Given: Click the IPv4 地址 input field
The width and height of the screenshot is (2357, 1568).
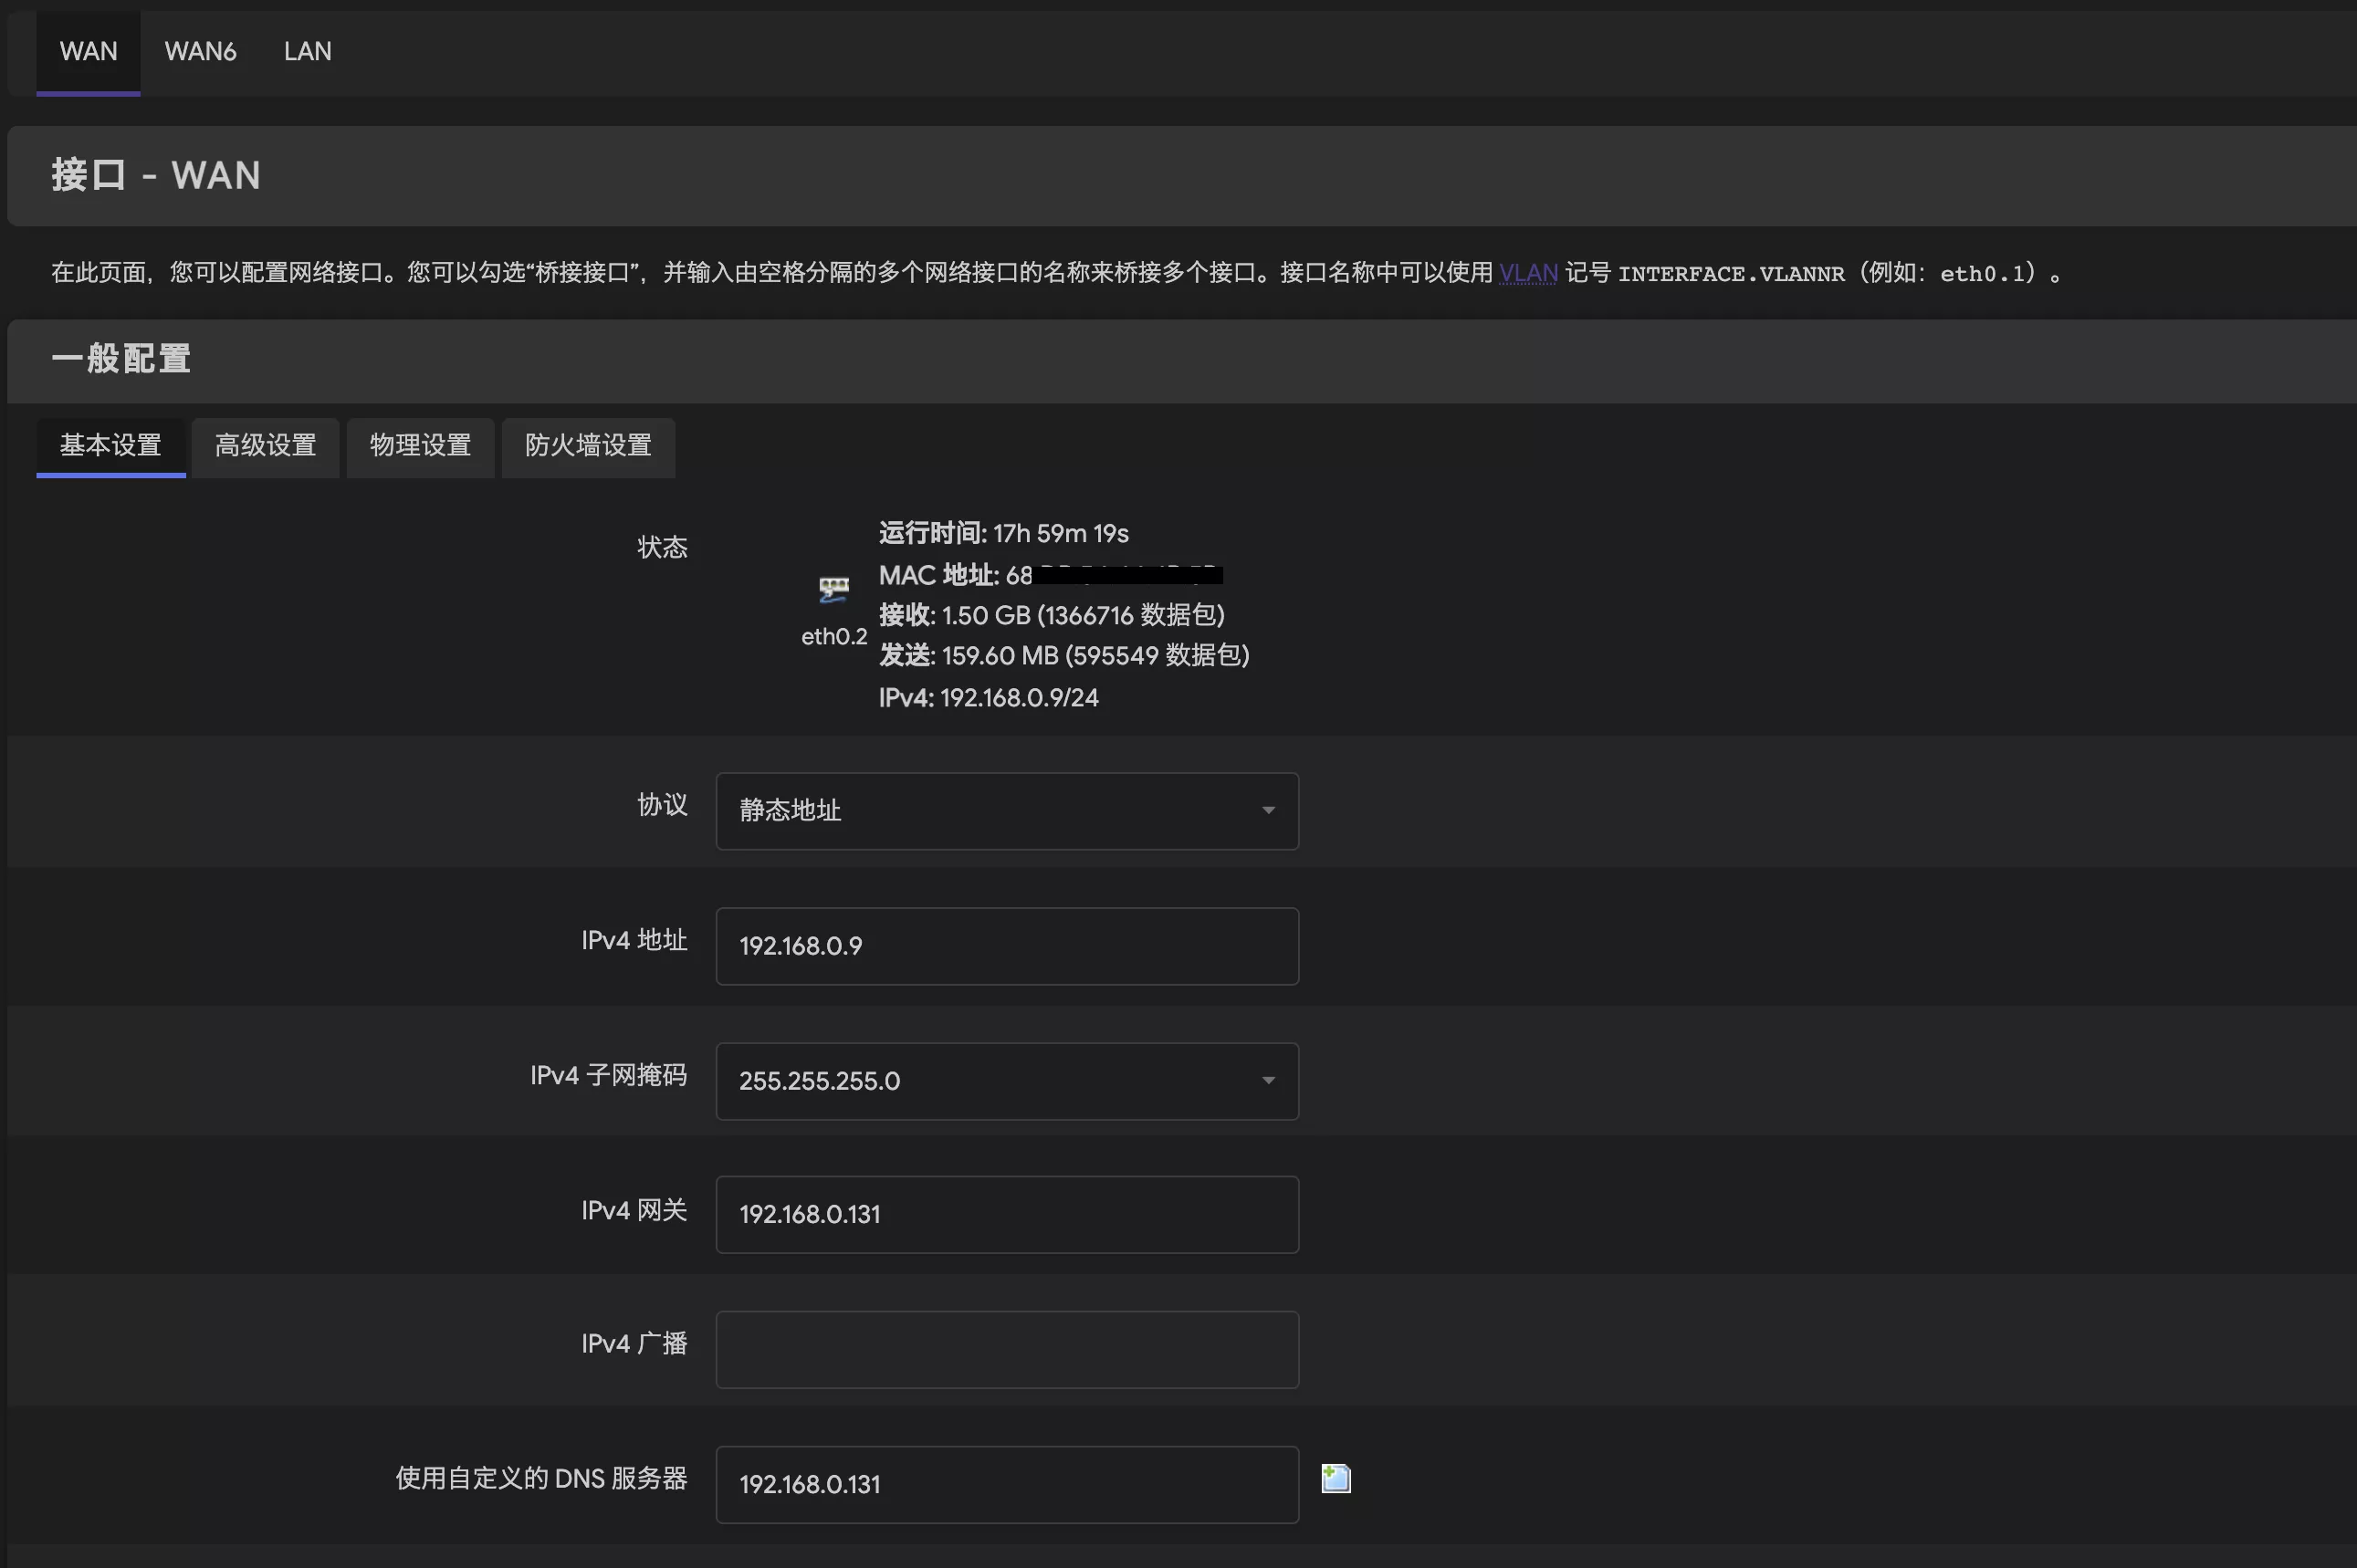Looking at the screenshot, I should pyautogui.click(x=1006, y=946).
